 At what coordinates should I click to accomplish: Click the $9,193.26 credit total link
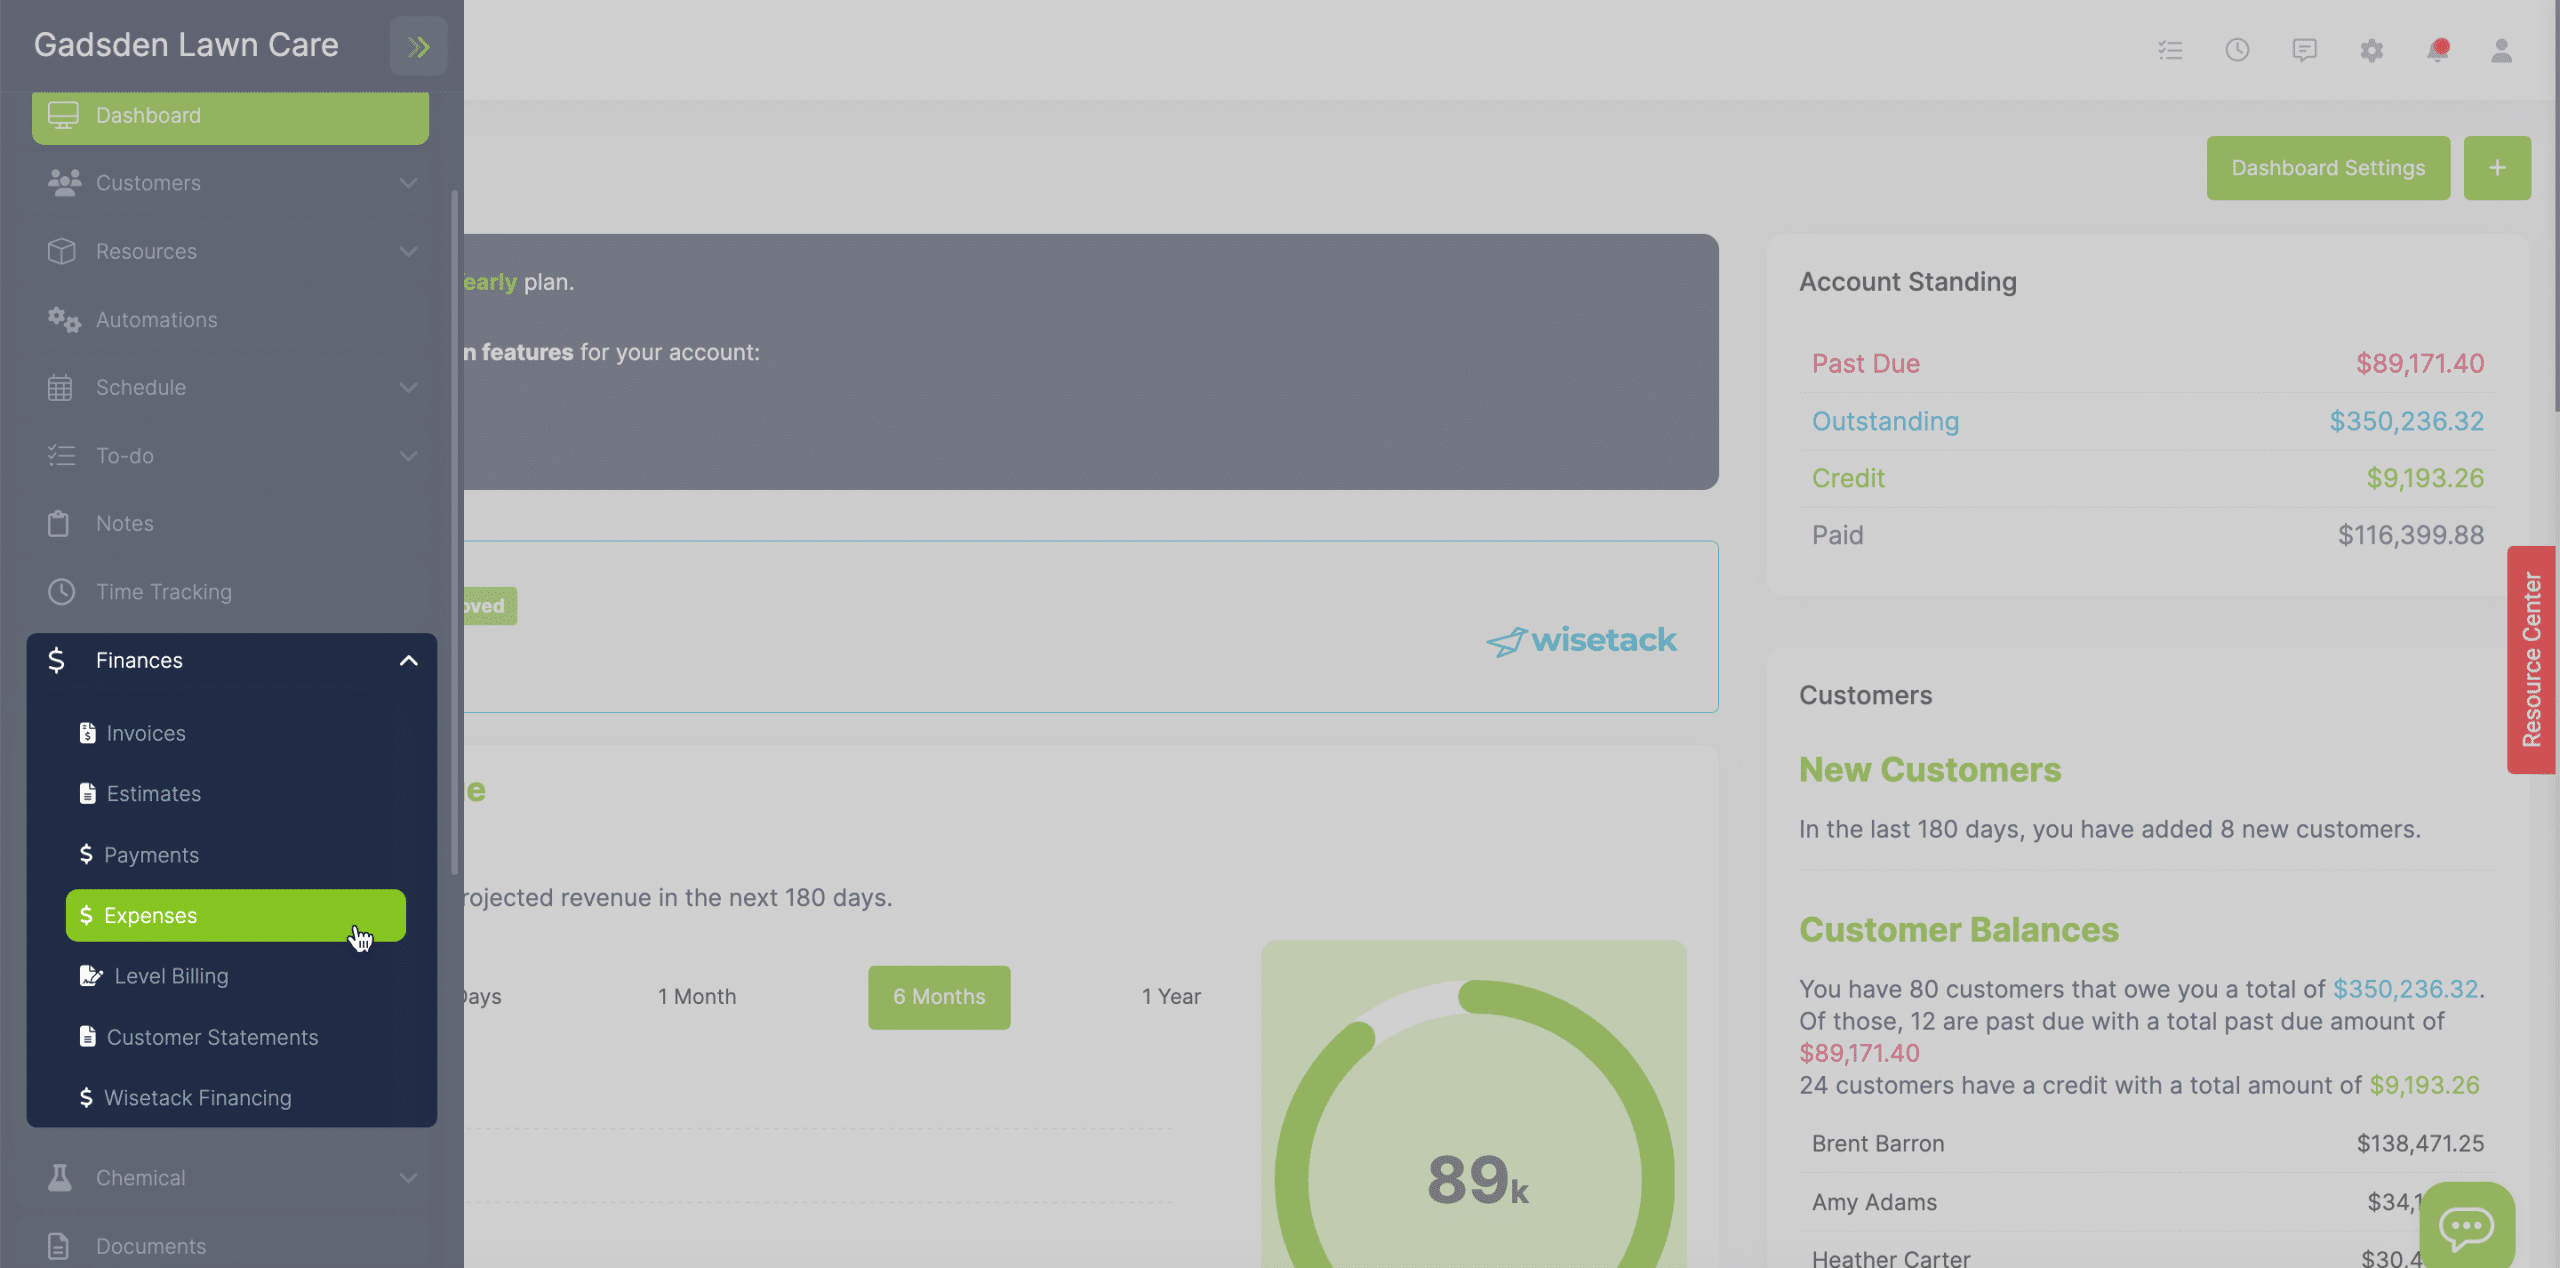point(2424,1085)
